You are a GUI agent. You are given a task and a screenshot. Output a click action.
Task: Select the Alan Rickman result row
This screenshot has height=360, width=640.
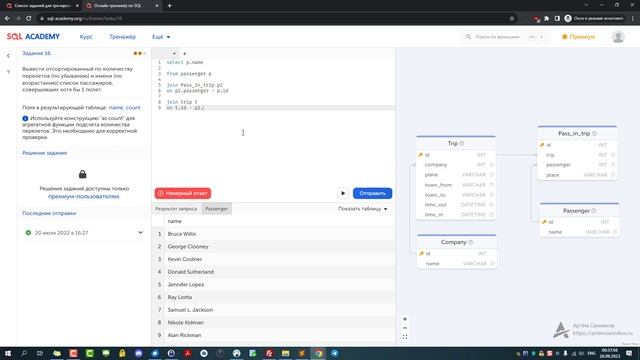click(x=273, y=335)
